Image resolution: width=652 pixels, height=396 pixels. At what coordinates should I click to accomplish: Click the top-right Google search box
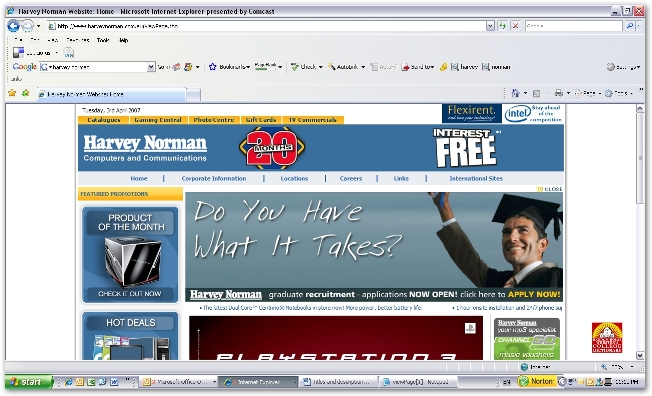pos(573,26)
